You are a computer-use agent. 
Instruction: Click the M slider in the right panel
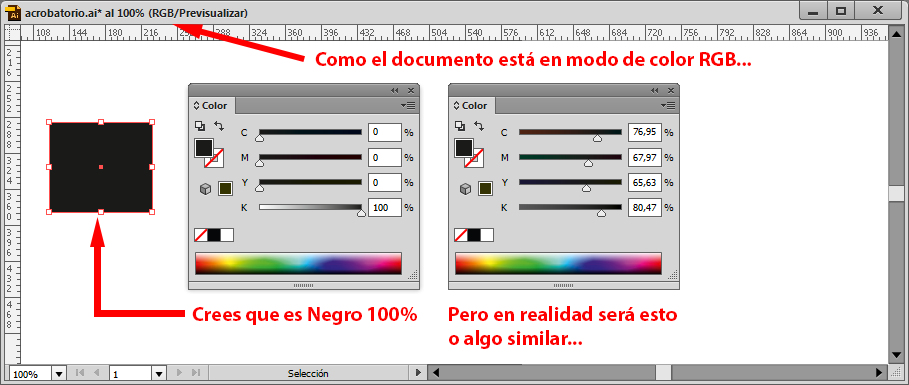coord(570,157)
